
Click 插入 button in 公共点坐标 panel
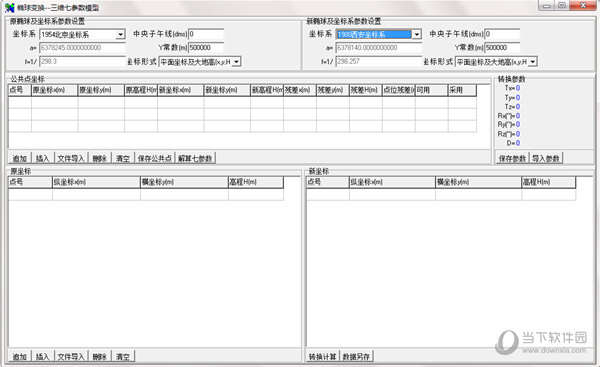click(x=42, y=158)
